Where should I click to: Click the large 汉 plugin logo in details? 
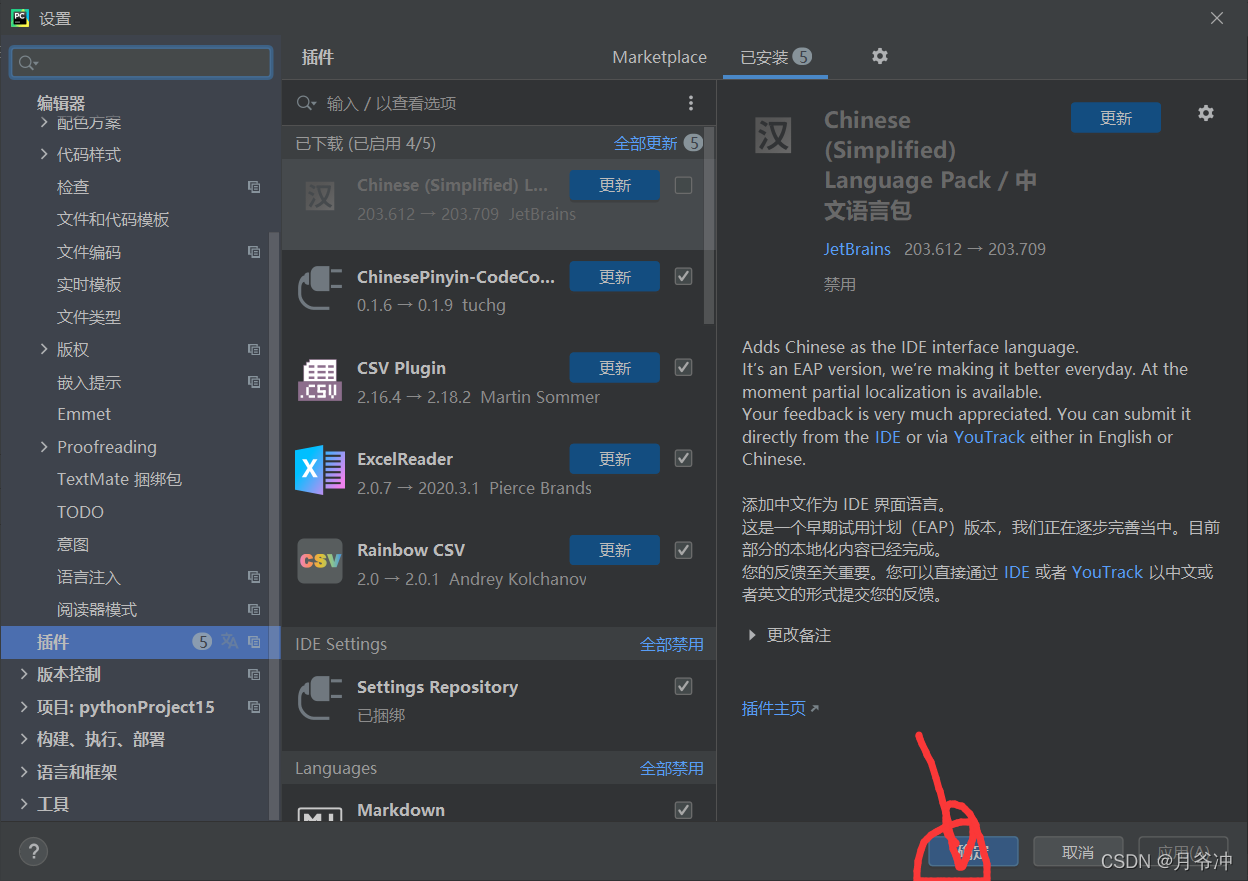pyautogui.click(x=773, y=135)
